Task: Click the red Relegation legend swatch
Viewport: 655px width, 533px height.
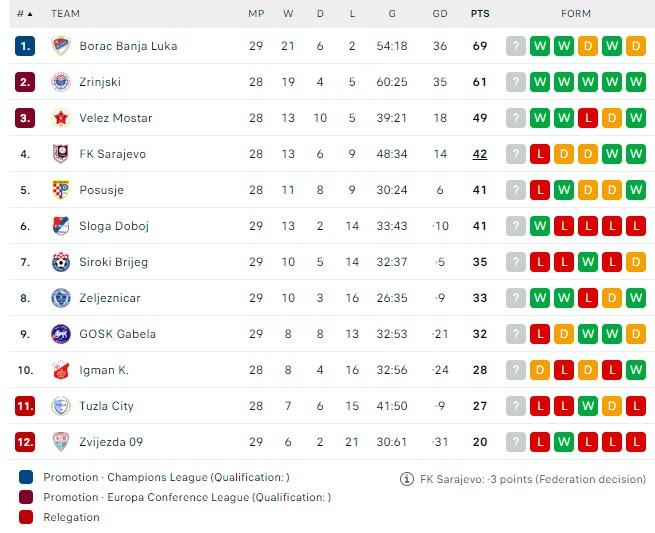Action: (25, 517)
